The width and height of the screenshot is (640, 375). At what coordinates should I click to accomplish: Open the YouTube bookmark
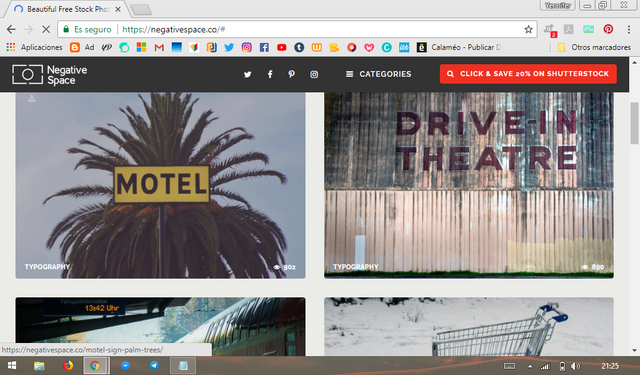tap(282, 47)
